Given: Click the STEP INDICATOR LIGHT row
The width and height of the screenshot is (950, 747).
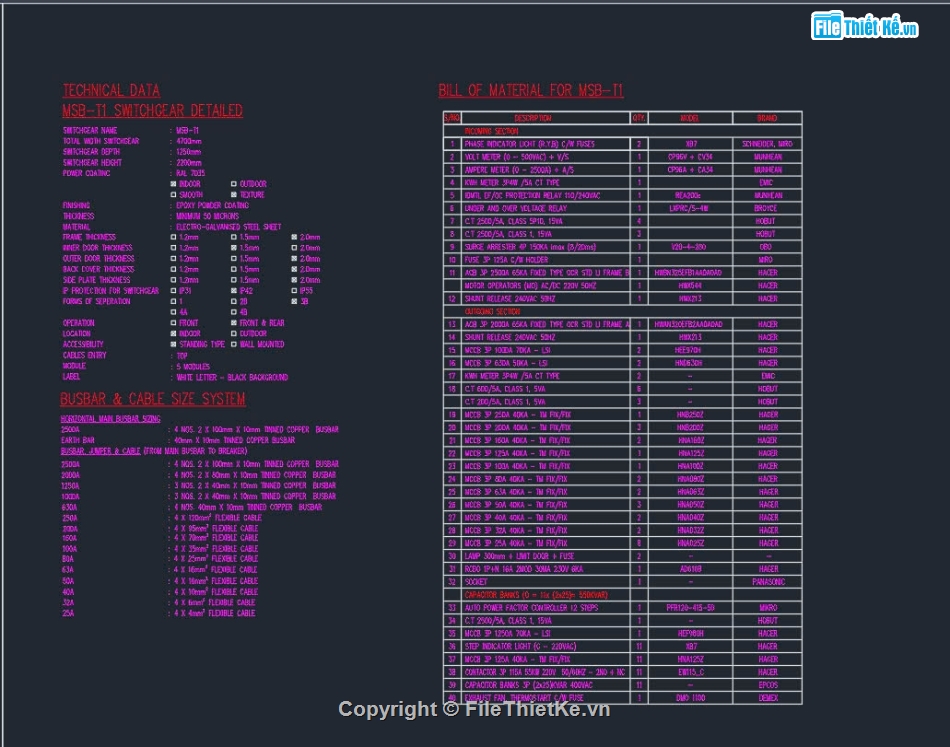Looking at the screenshot, I should tap(622, 646).
